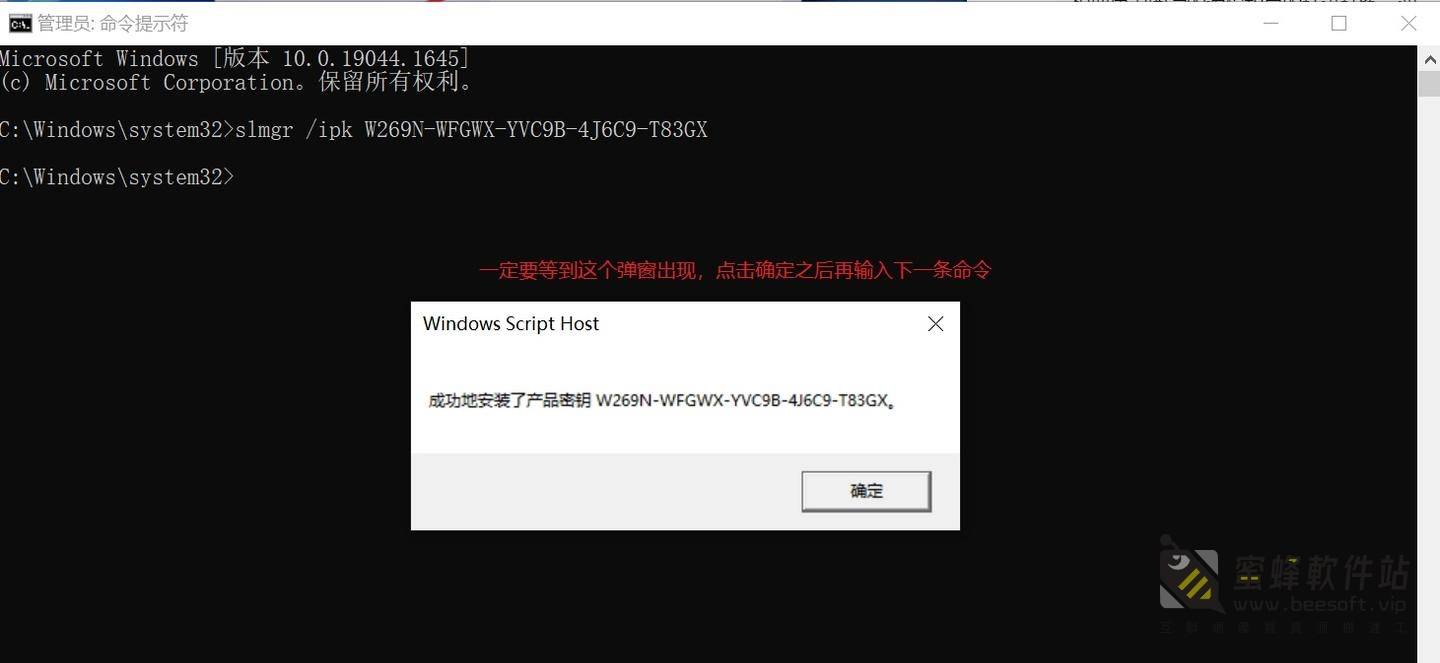Image resolution: width=1440 pixels, height=663 pixels.
Task: Close the Windows Script Host dialog
Action: 935,324
